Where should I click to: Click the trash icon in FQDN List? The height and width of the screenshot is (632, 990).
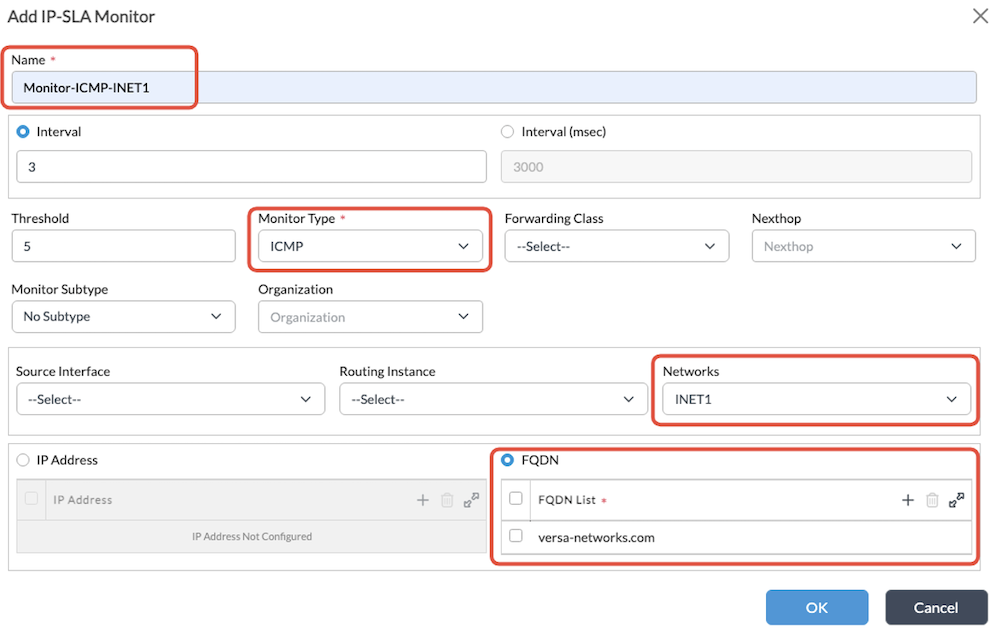932,500
